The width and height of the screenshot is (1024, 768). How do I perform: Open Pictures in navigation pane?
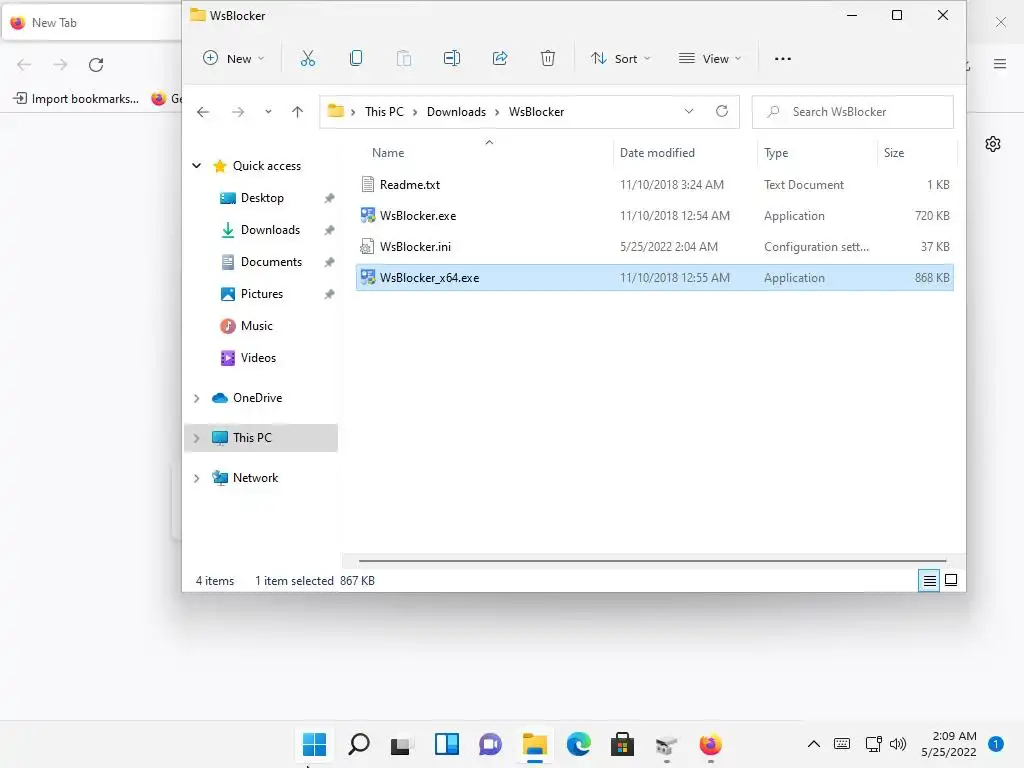pyautogui.click(x=261, y=294)
